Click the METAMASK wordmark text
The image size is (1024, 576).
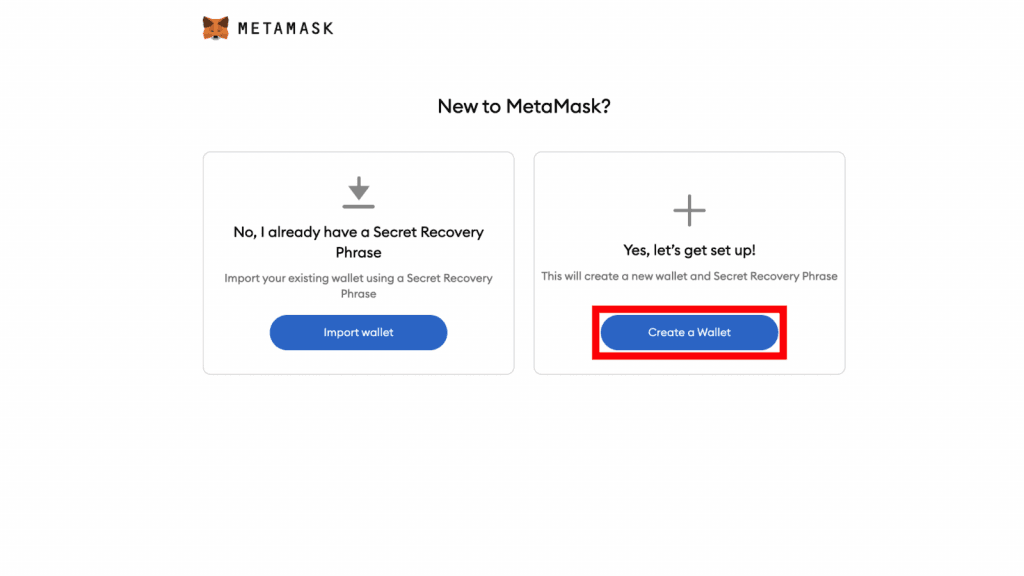pyautogui.click(x=285, y=29)
